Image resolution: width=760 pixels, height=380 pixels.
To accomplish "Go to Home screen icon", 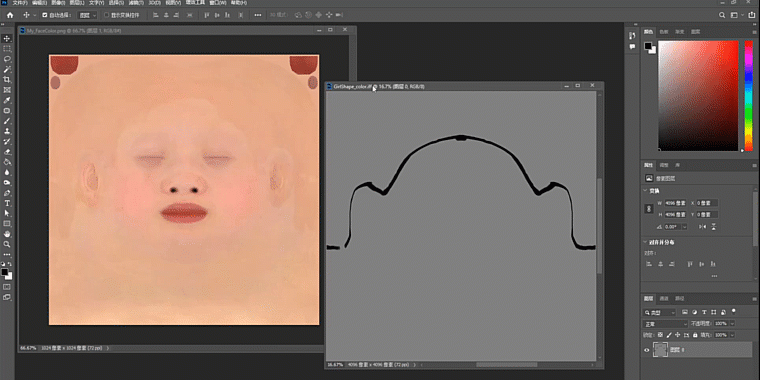I will (x=10, y=15).
